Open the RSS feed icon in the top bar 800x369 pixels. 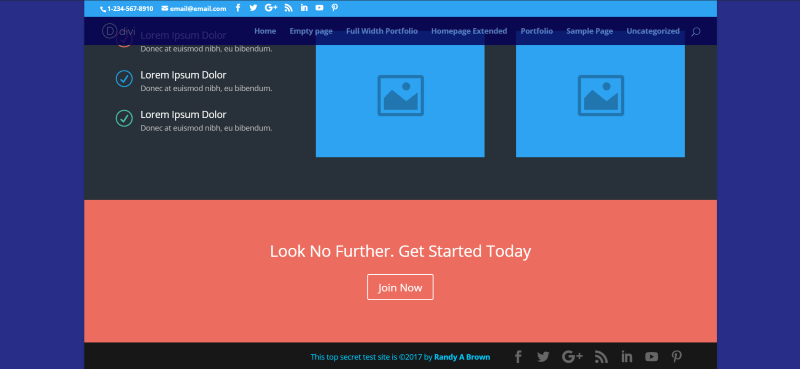pyautogui.click(x=288, y=8)
